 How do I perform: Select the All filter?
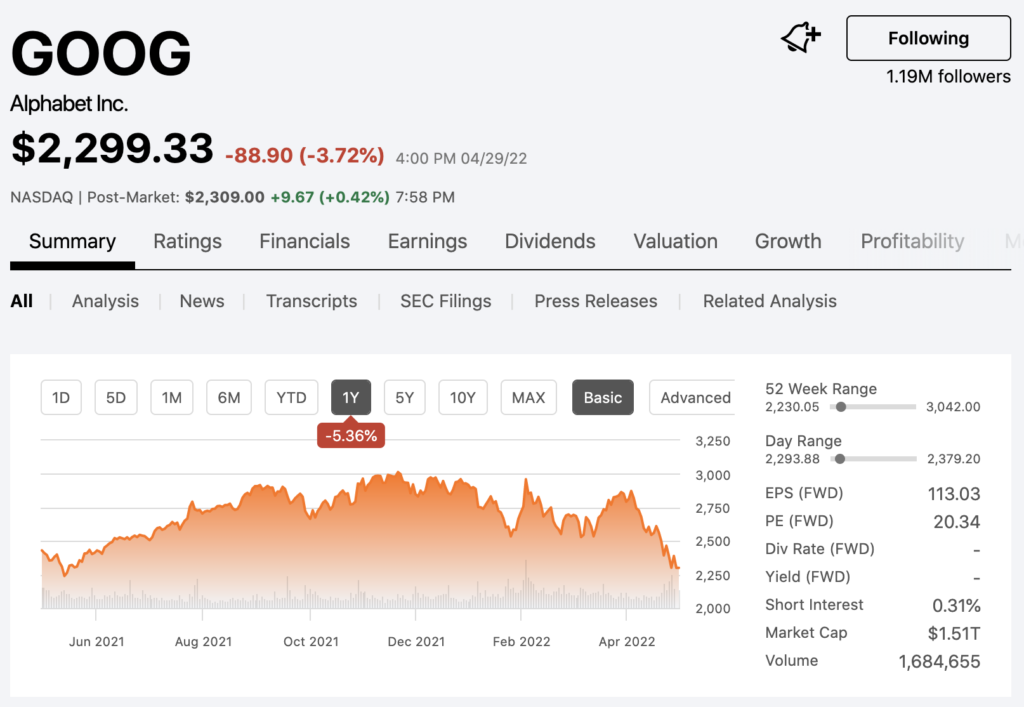coord(22,301)
